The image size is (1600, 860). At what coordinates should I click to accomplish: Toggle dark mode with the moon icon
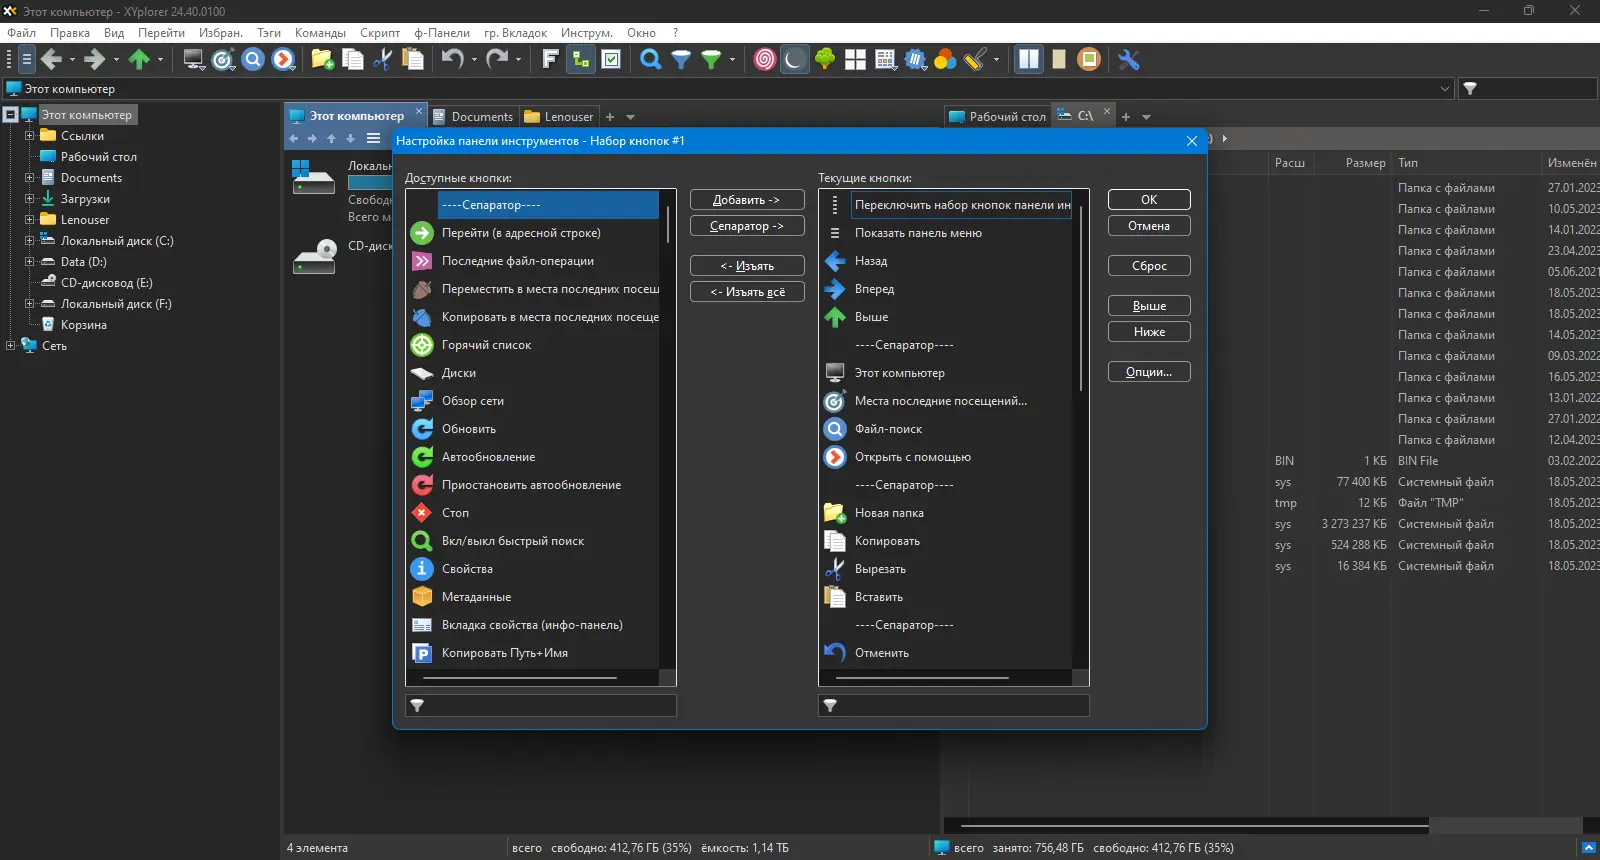[x=794, y=60]
